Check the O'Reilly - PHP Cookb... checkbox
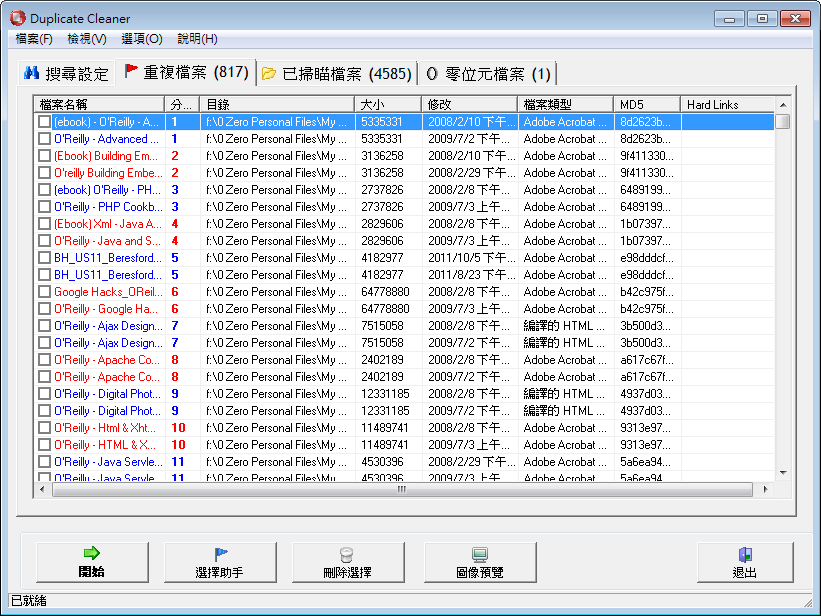 coord(45,207)
